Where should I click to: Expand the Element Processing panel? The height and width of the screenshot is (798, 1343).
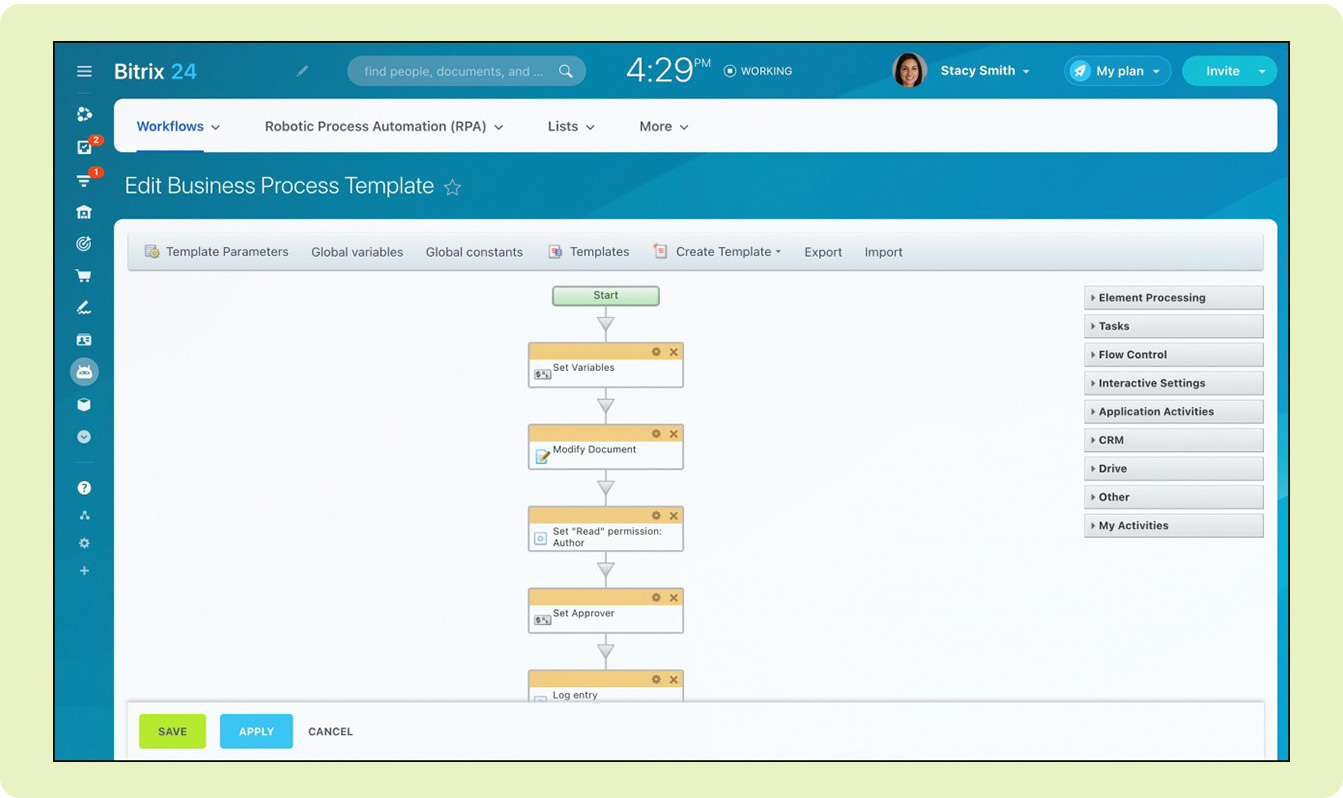(x=1172, y=298)
